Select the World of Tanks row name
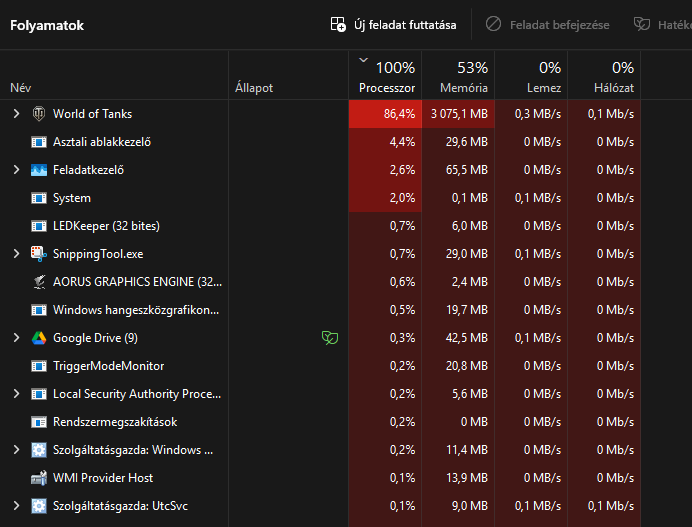Viewport: 692px width, 527px height. (x=92, y=114)
